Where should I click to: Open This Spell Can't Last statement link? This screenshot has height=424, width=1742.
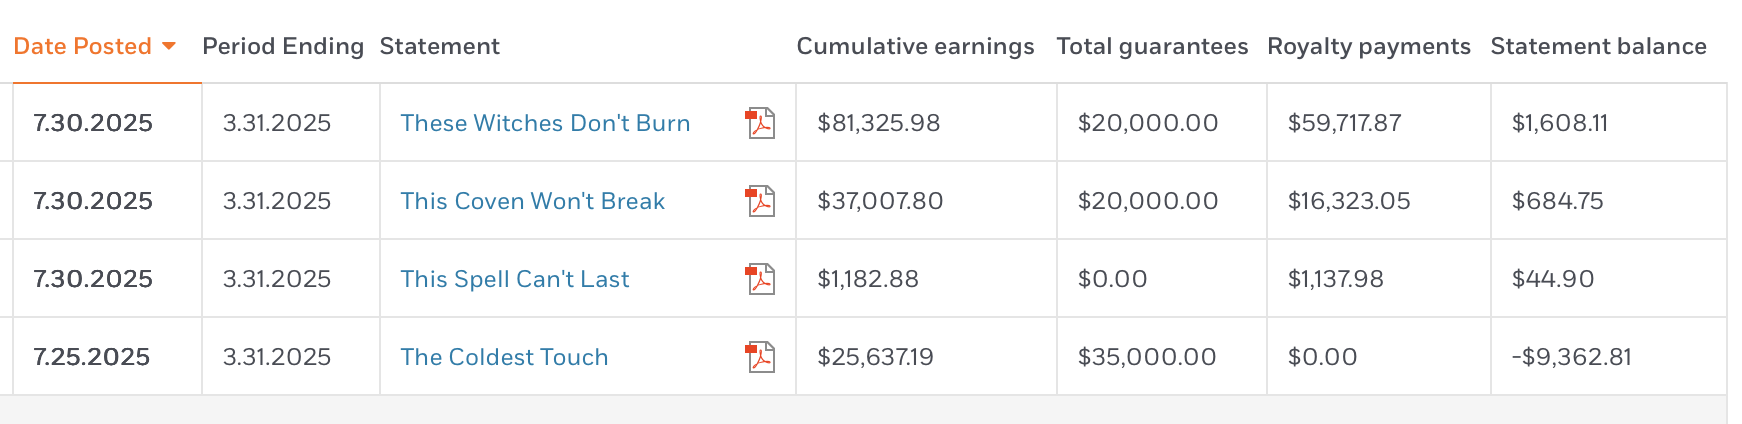[x=515, y=279]
